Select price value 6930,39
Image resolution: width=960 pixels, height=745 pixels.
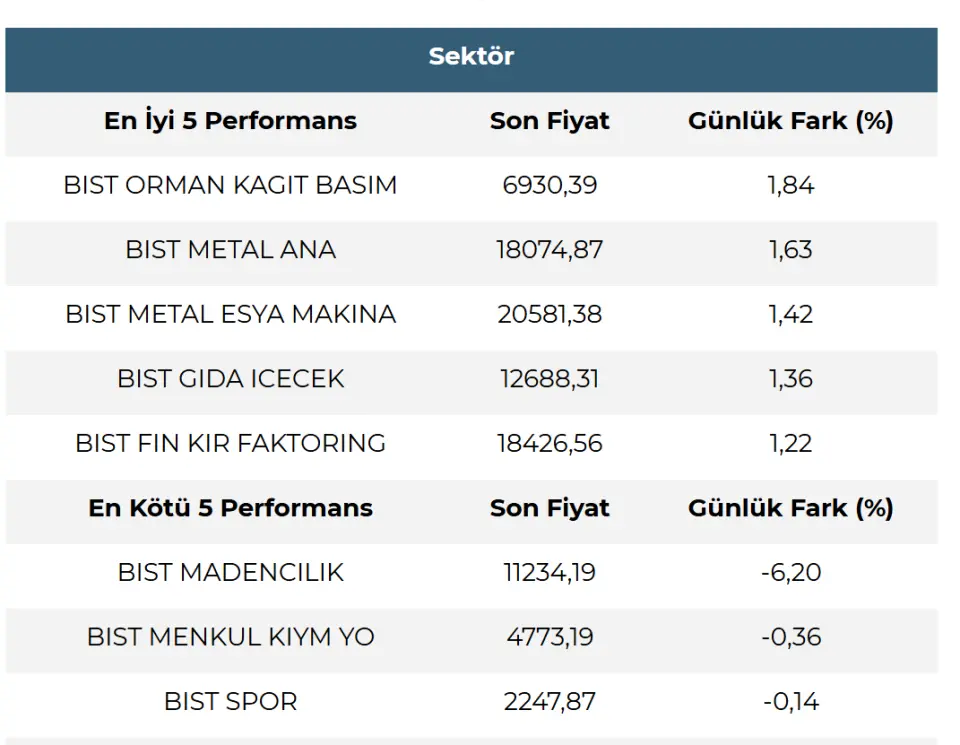coord(549,185)
